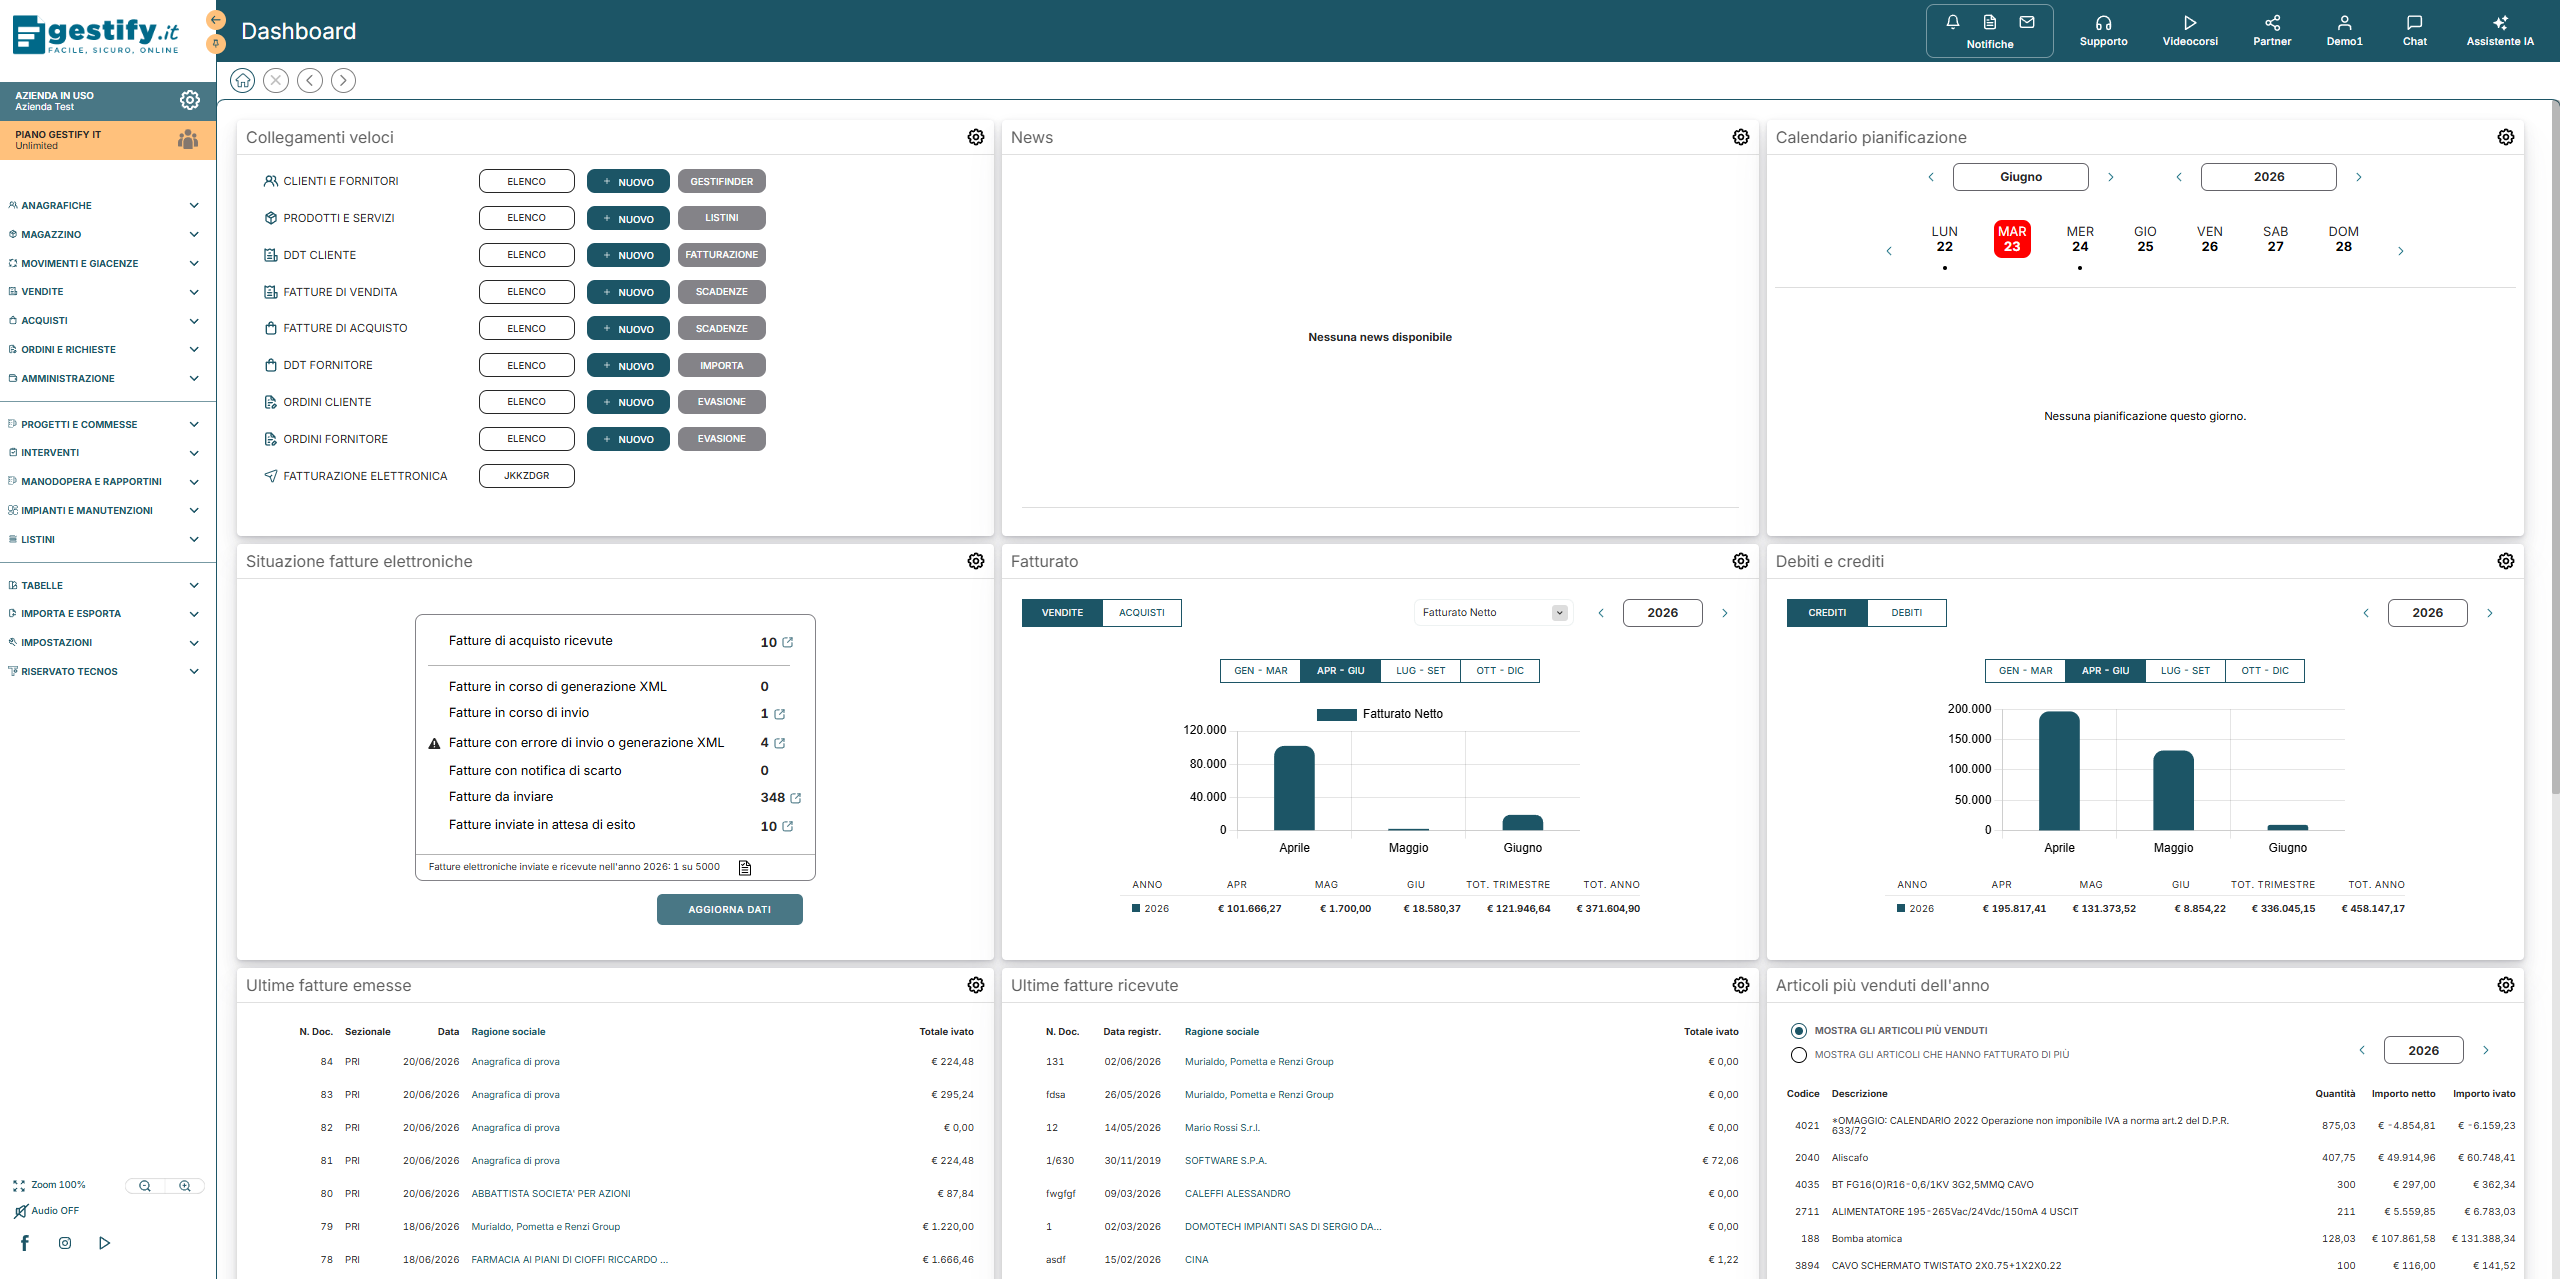Expand Importa e esporta menu
This screenshot has width=2560, height=1279.
[x=104, y=614]
